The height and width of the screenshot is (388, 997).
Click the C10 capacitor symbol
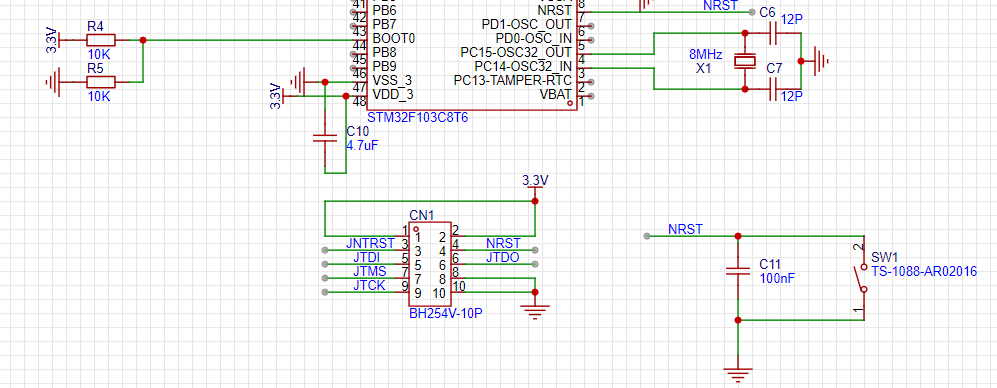click(x=325, y=139)
